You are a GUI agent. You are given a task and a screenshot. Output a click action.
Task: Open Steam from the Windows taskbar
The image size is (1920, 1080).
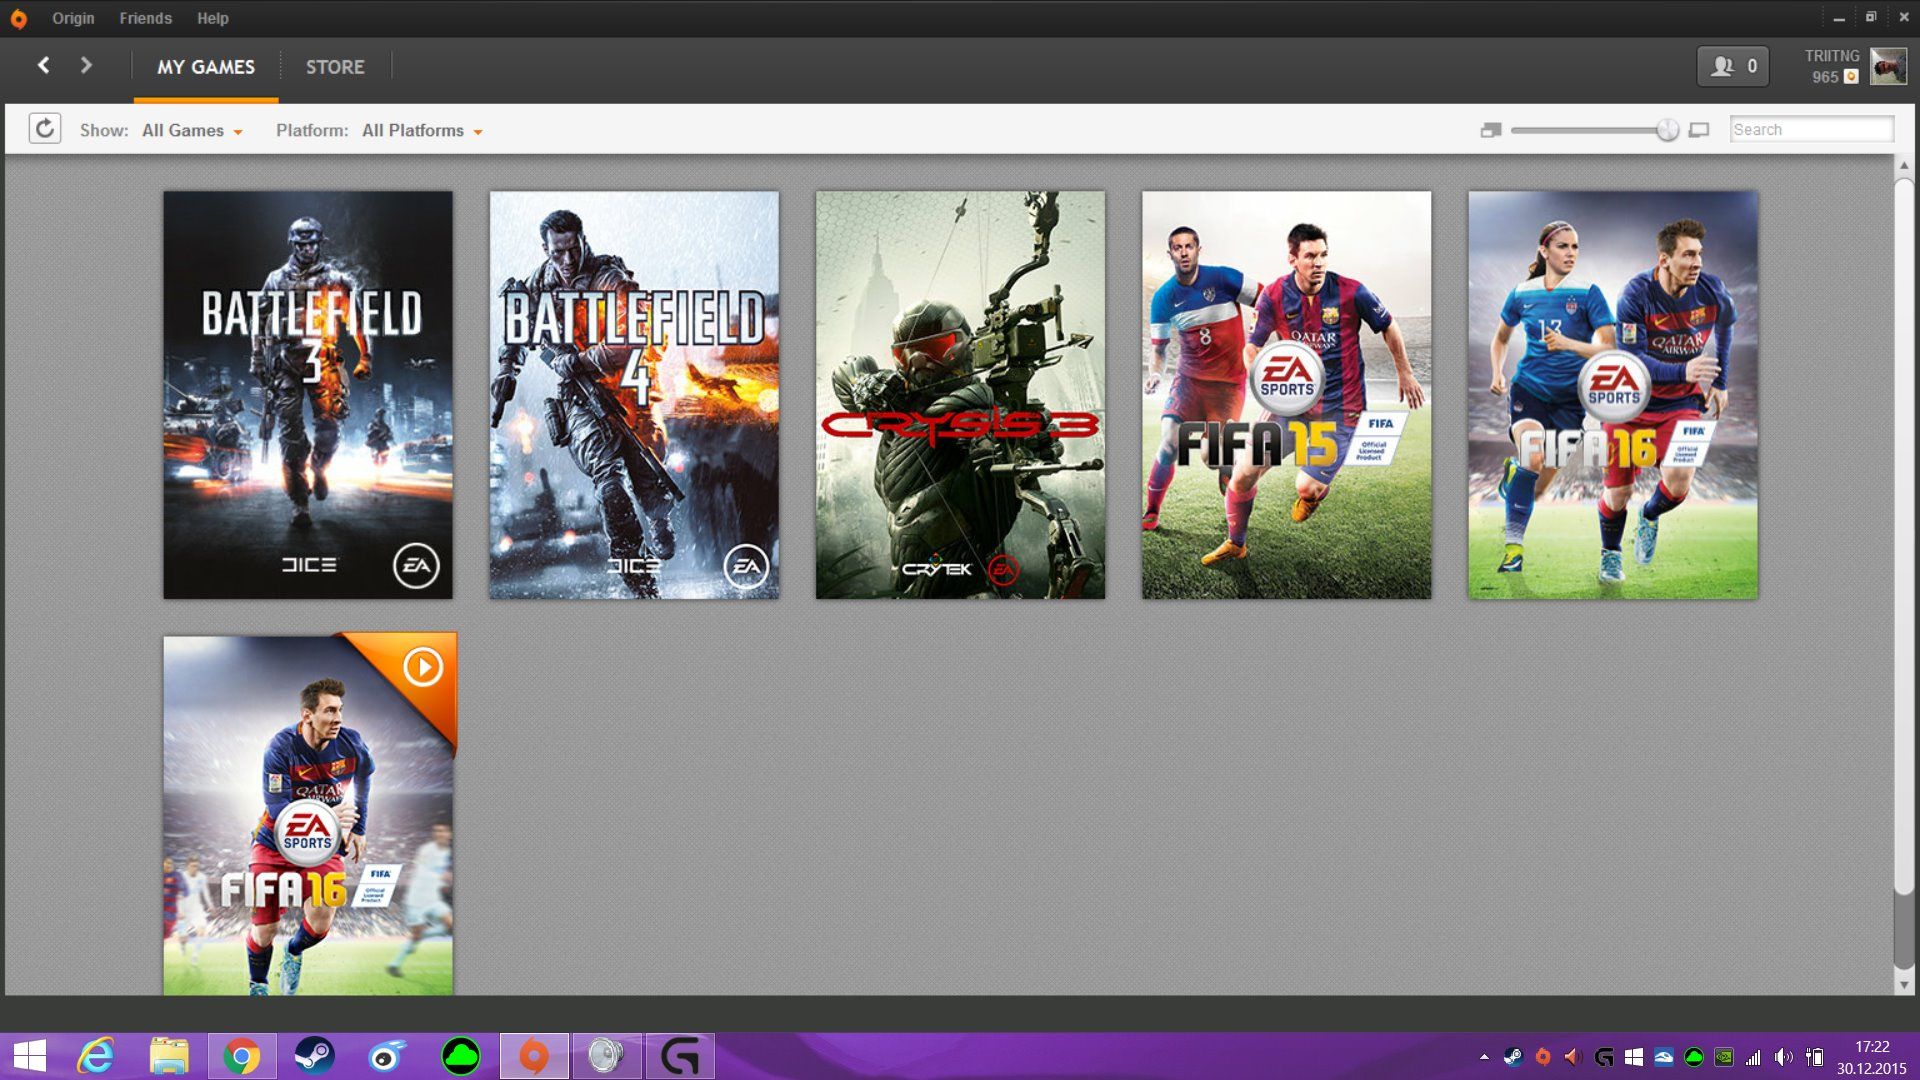tap(314, 1056)
